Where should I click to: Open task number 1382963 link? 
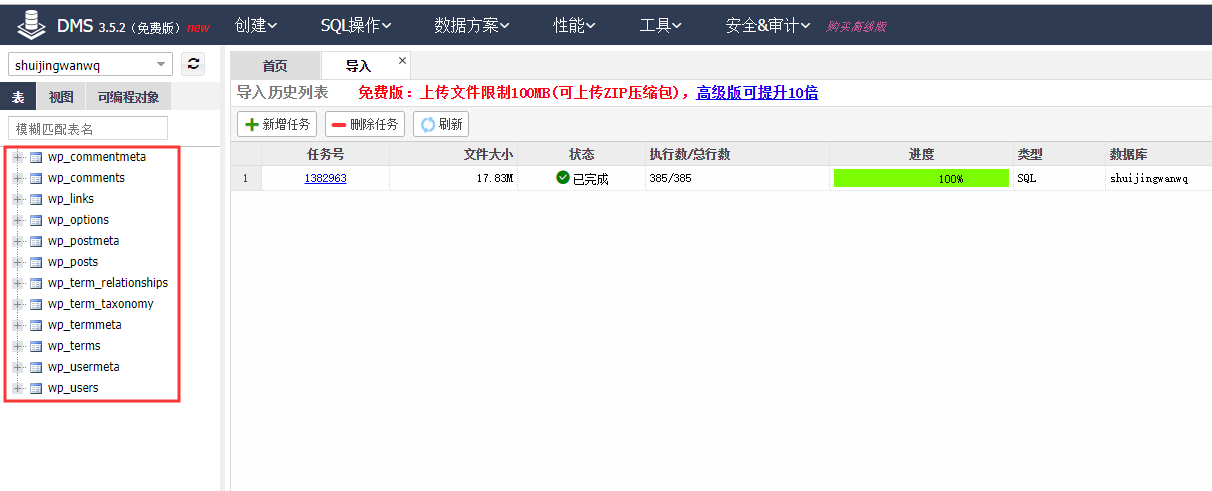[325, 179]
